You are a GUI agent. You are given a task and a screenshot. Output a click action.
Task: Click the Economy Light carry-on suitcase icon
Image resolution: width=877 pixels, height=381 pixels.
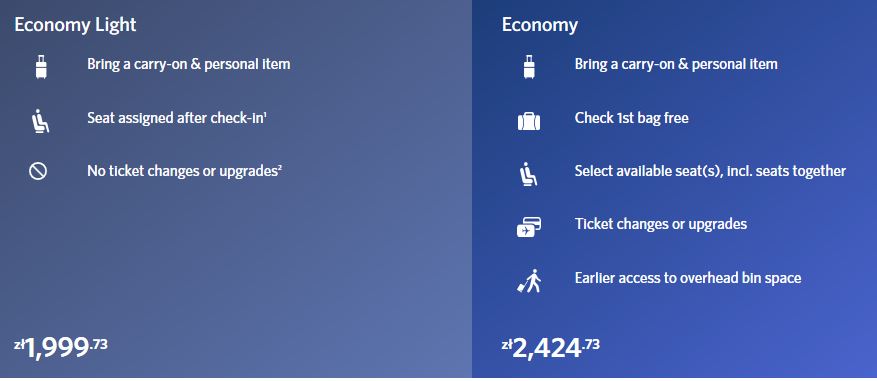(x=41, y=67)
